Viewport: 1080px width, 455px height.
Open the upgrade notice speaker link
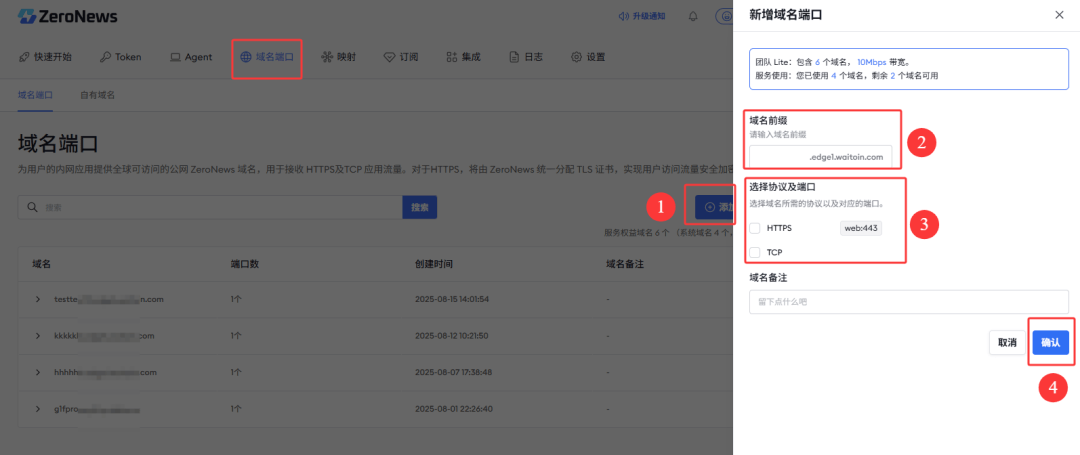coord(641,17)
